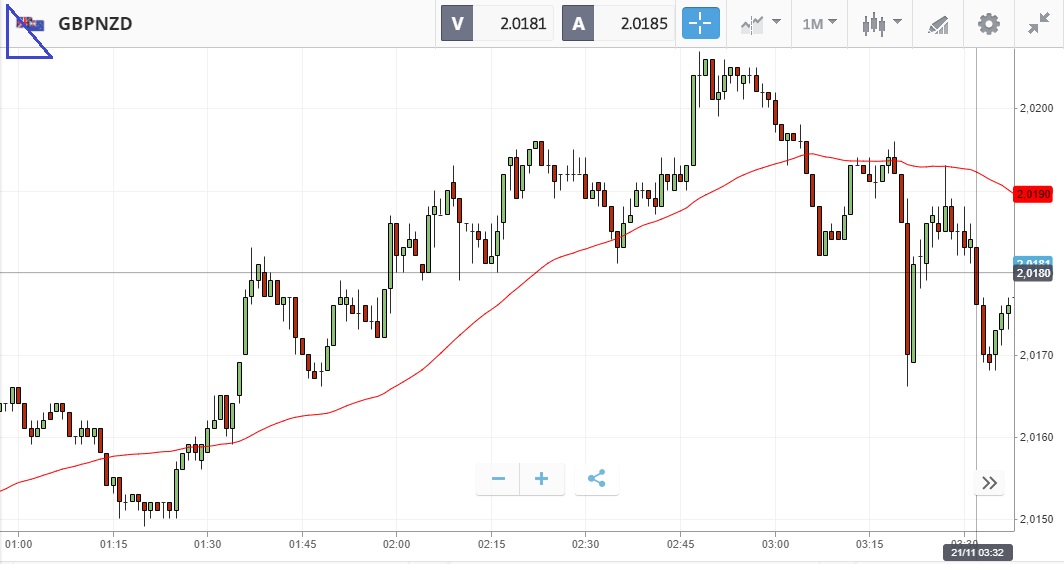Click the collapse chart arrows icon
Viewport: 1064px width, 564px height.
1038,23
